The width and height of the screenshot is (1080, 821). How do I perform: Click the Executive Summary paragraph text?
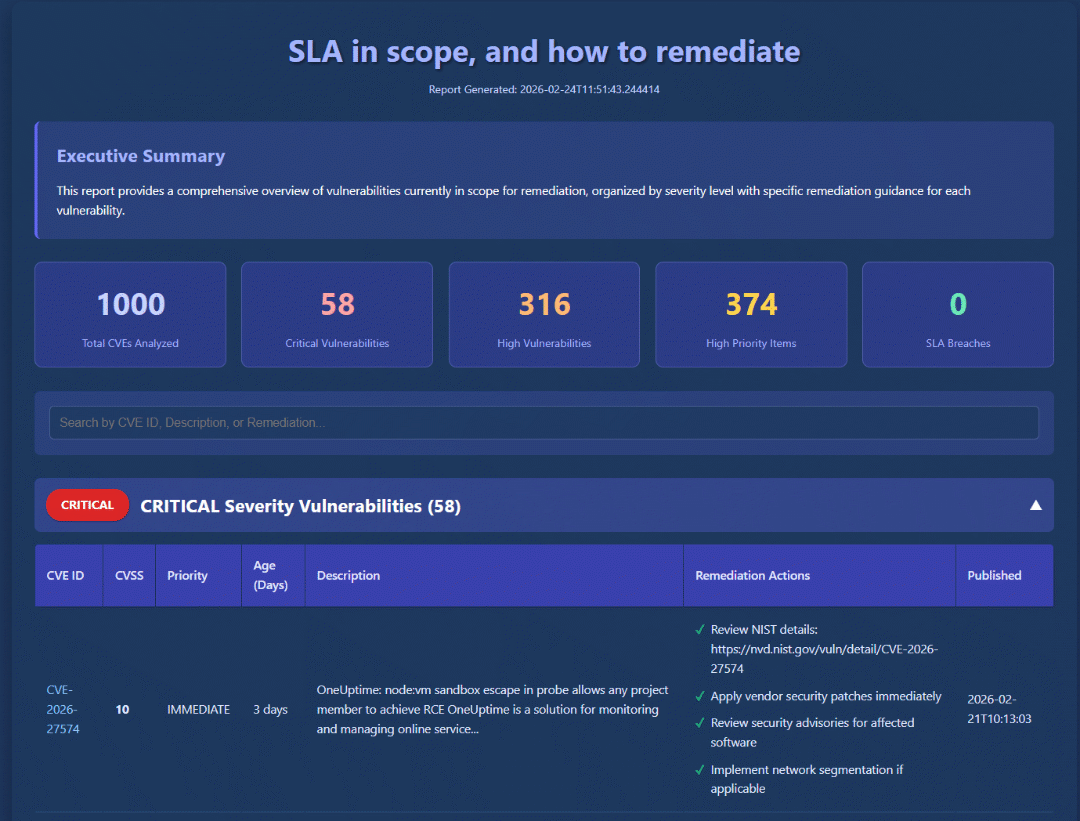pyautogui.click(x=513, y=200)
